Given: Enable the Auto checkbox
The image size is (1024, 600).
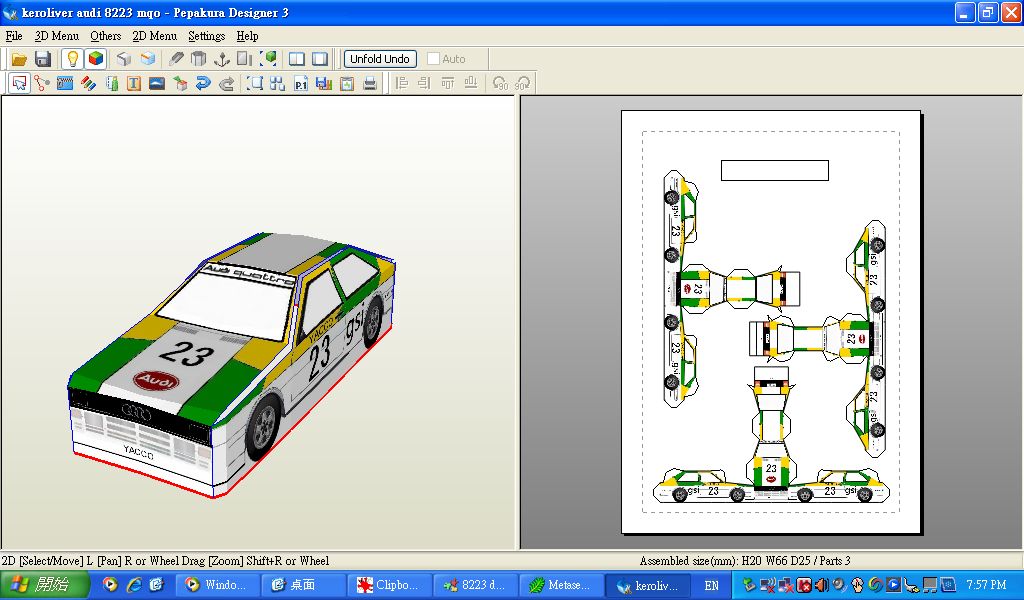Looking at the screenshot, I should coord(434,59).
